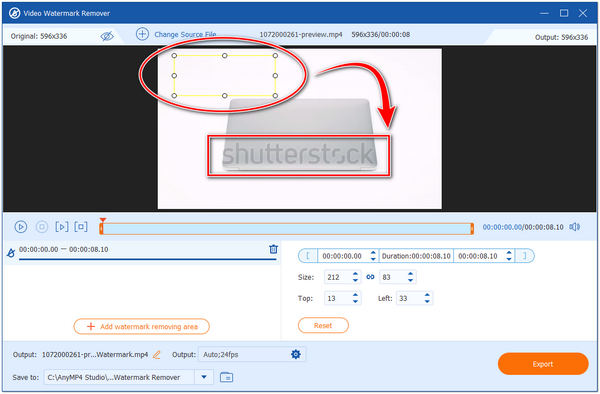Open Change Source File link
The height and width of the screenshot is (394, 600).
point(185,34)
